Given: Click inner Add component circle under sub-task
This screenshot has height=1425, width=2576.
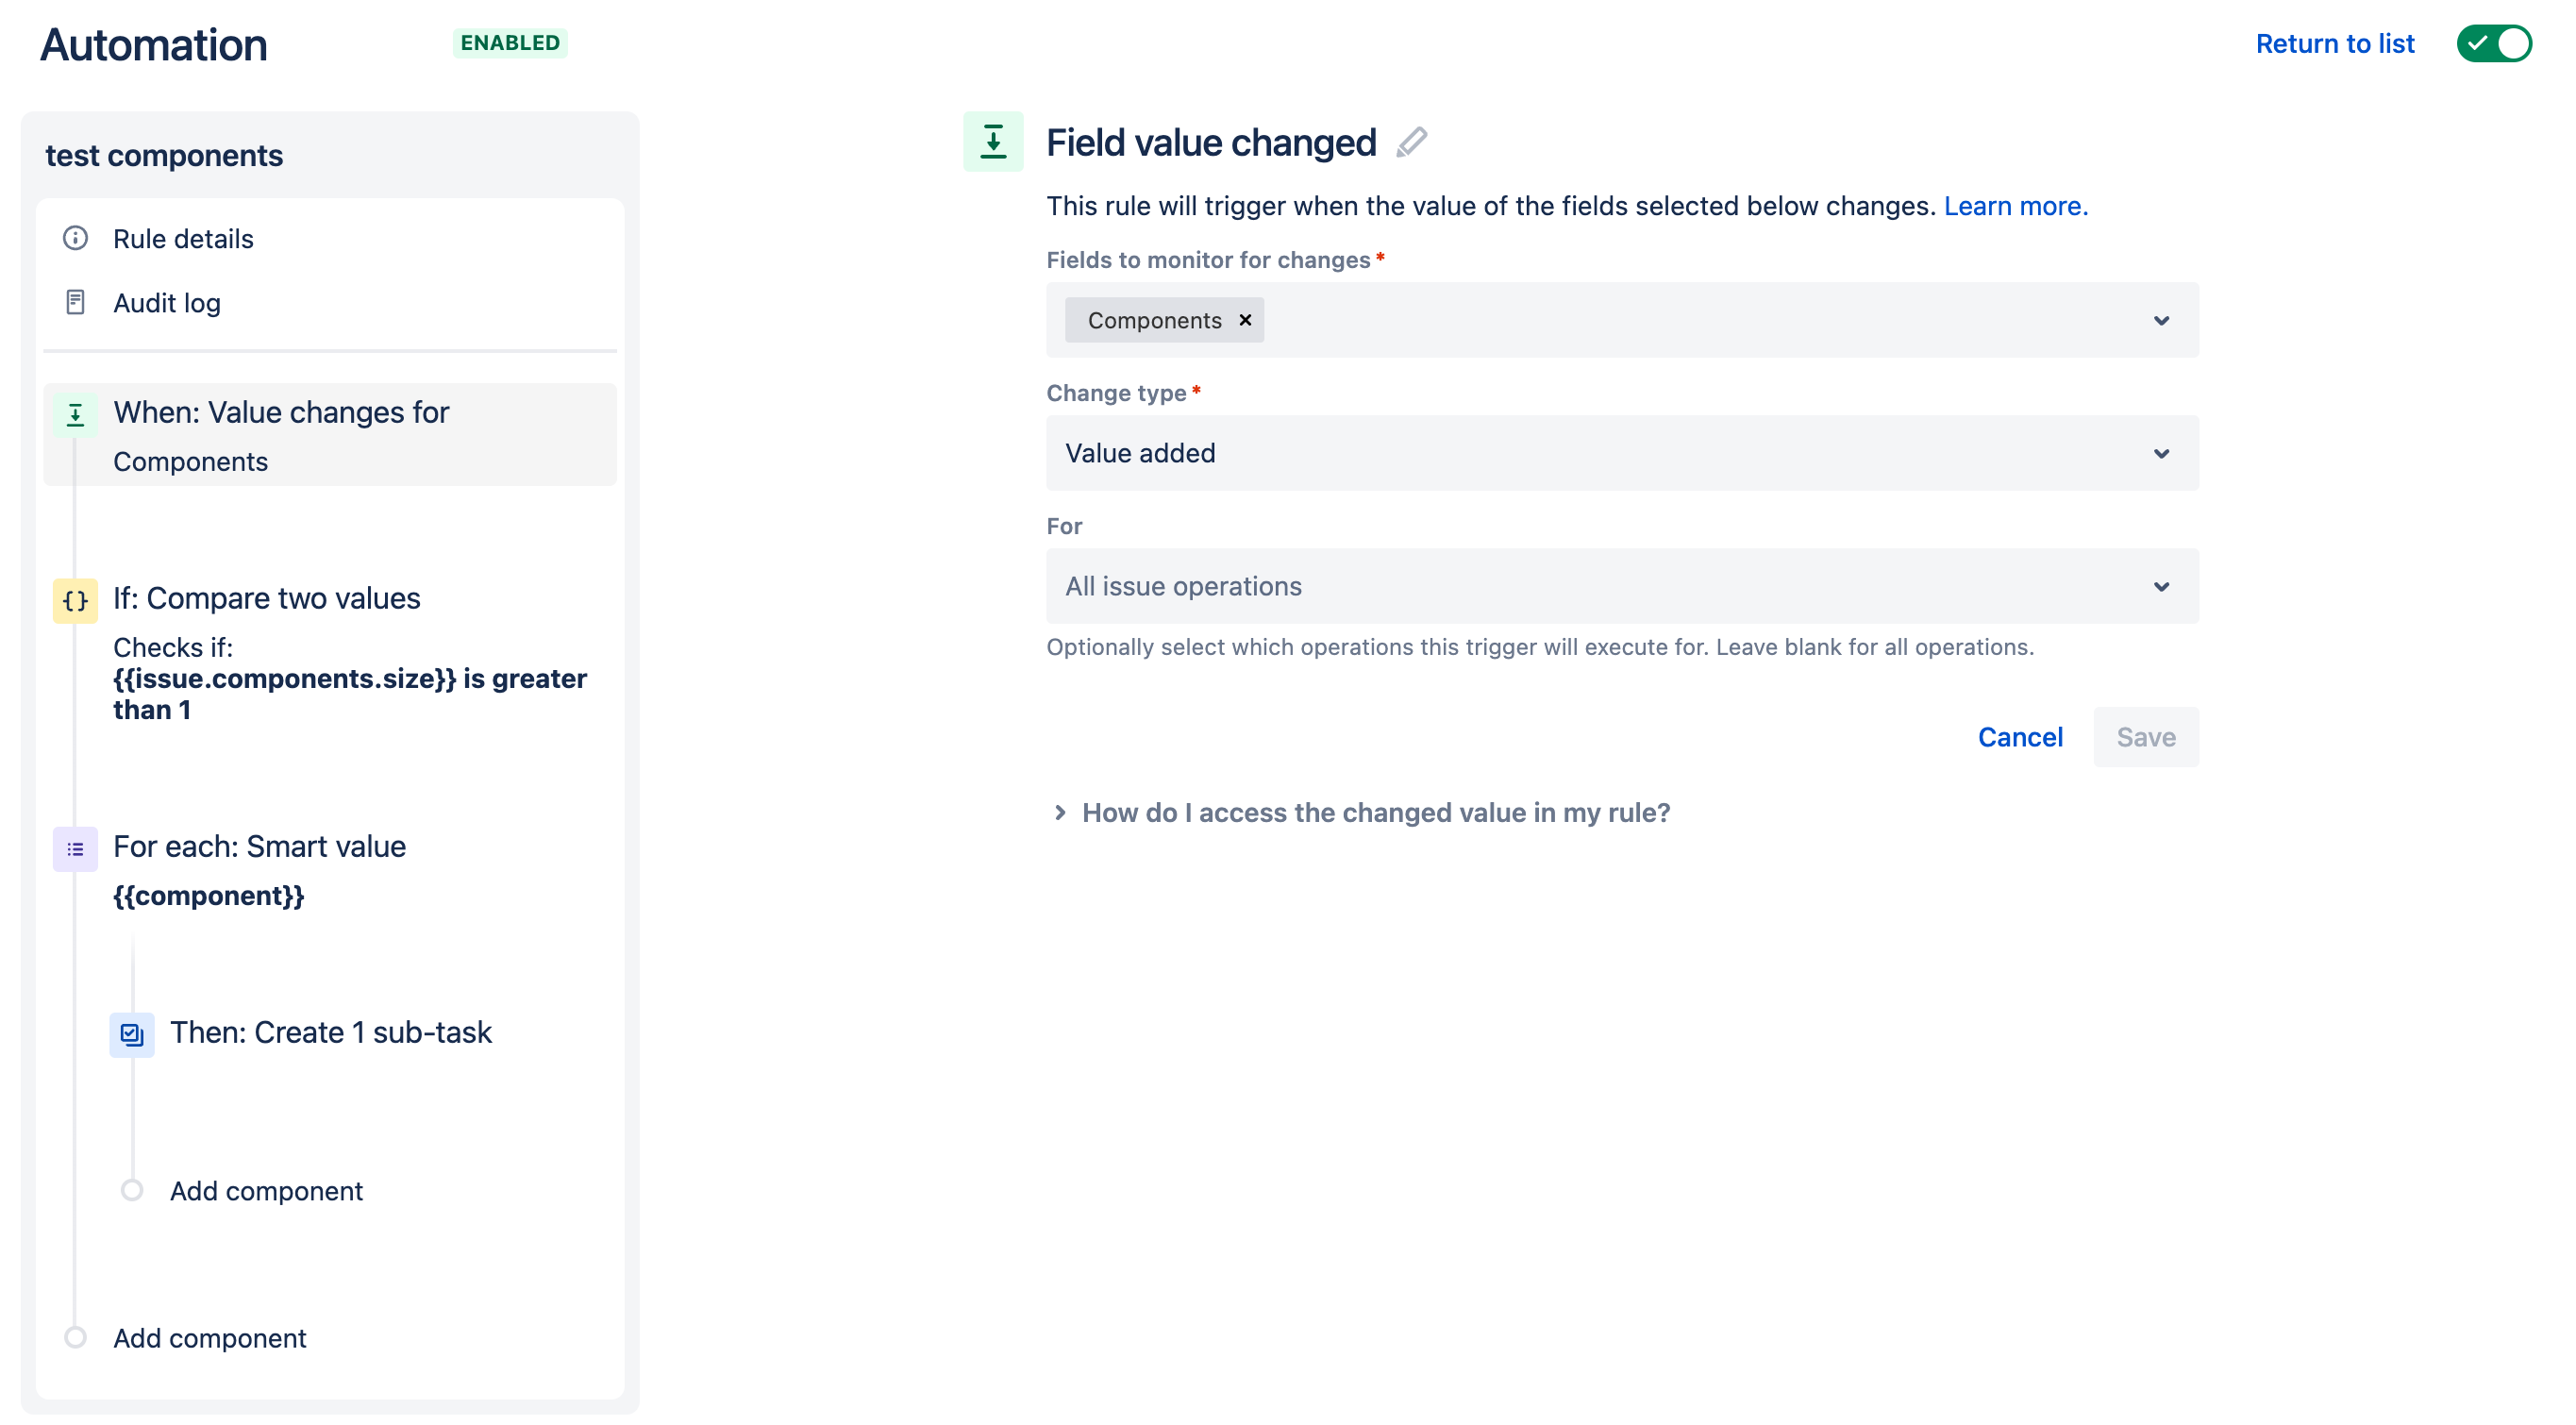Looking at the screenshot, I should [132, 1190].
